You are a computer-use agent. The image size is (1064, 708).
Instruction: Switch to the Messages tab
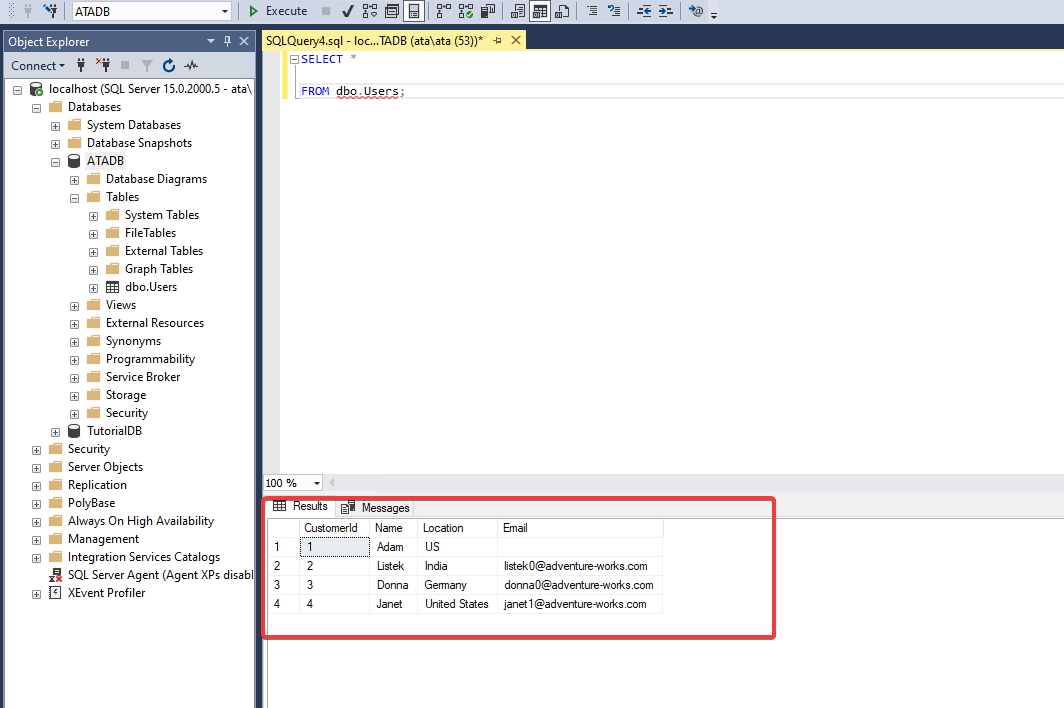tap(375, 508)
